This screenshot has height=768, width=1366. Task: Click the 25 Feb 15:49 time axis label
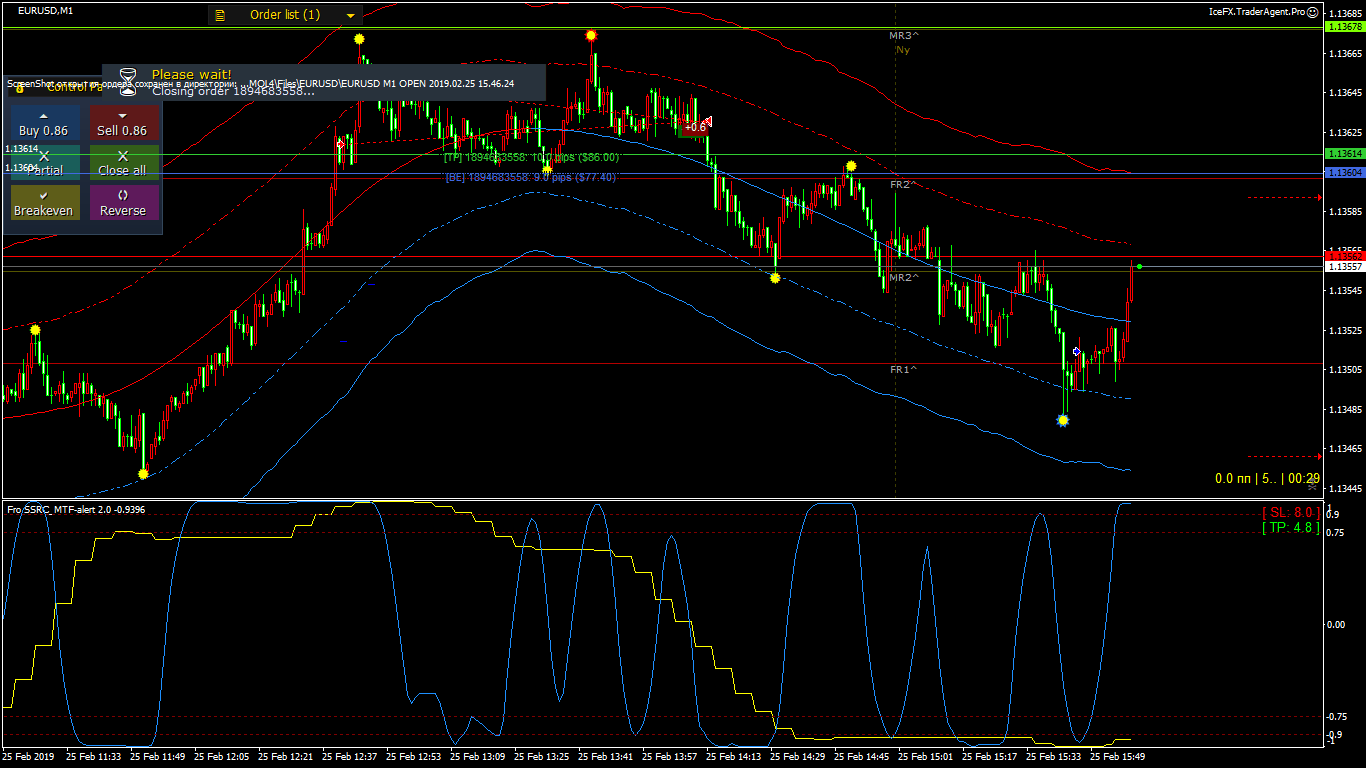click(1117, 757)
